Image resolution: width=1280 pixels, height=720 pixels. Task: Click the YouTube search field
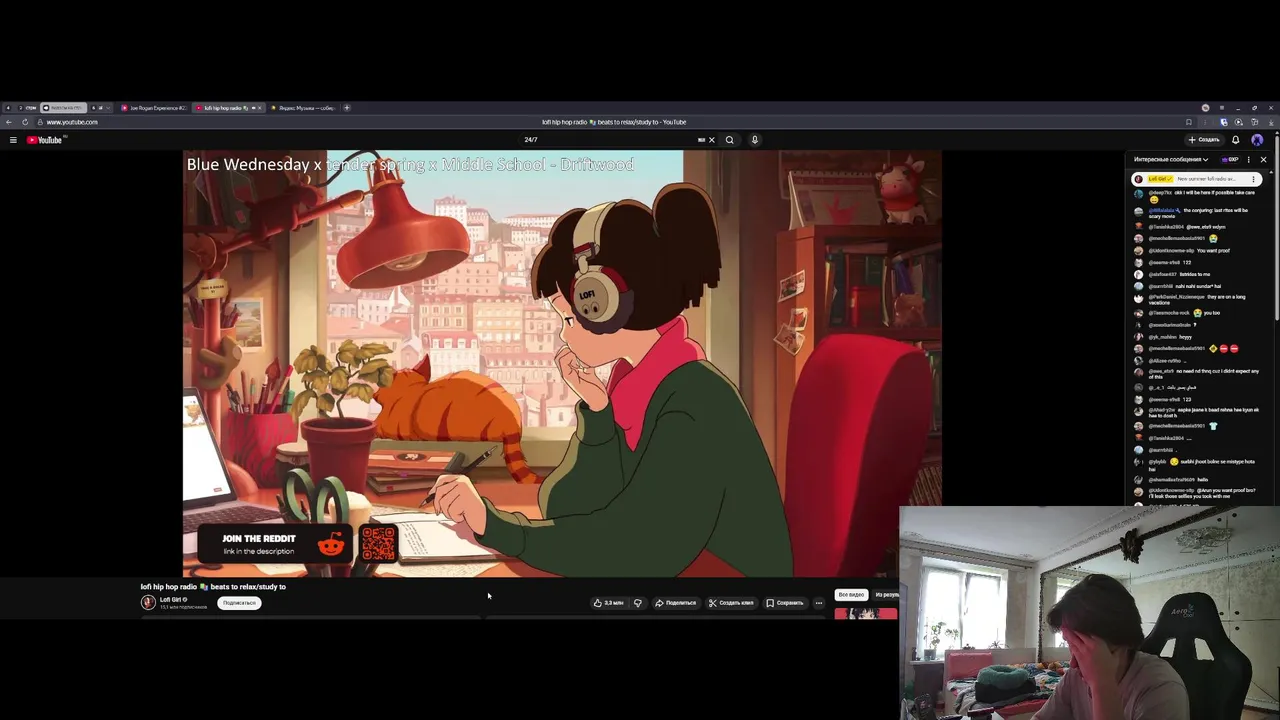point(610,140)
